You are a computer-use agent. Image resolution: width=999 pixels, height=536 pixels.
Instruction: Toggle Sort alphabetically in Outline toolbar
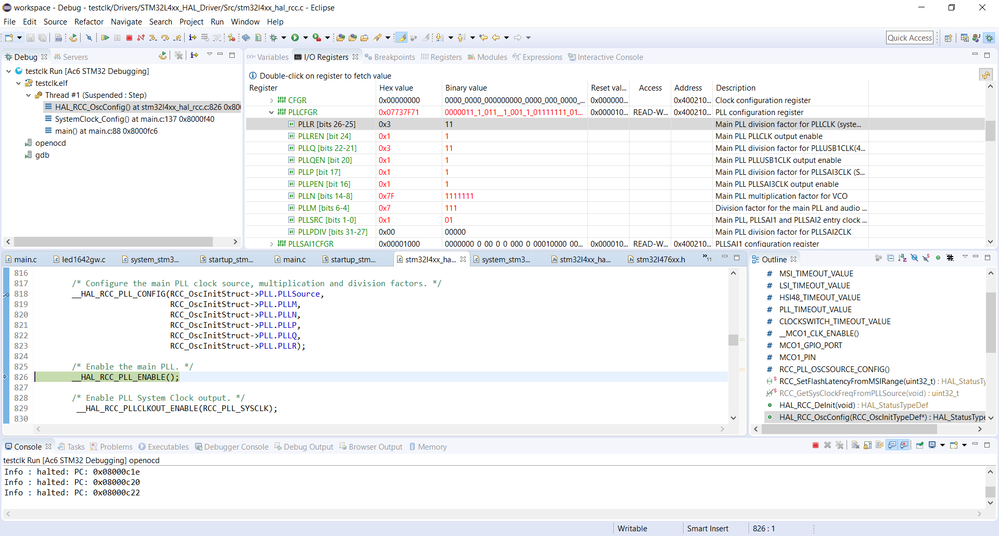pos(902,258)
